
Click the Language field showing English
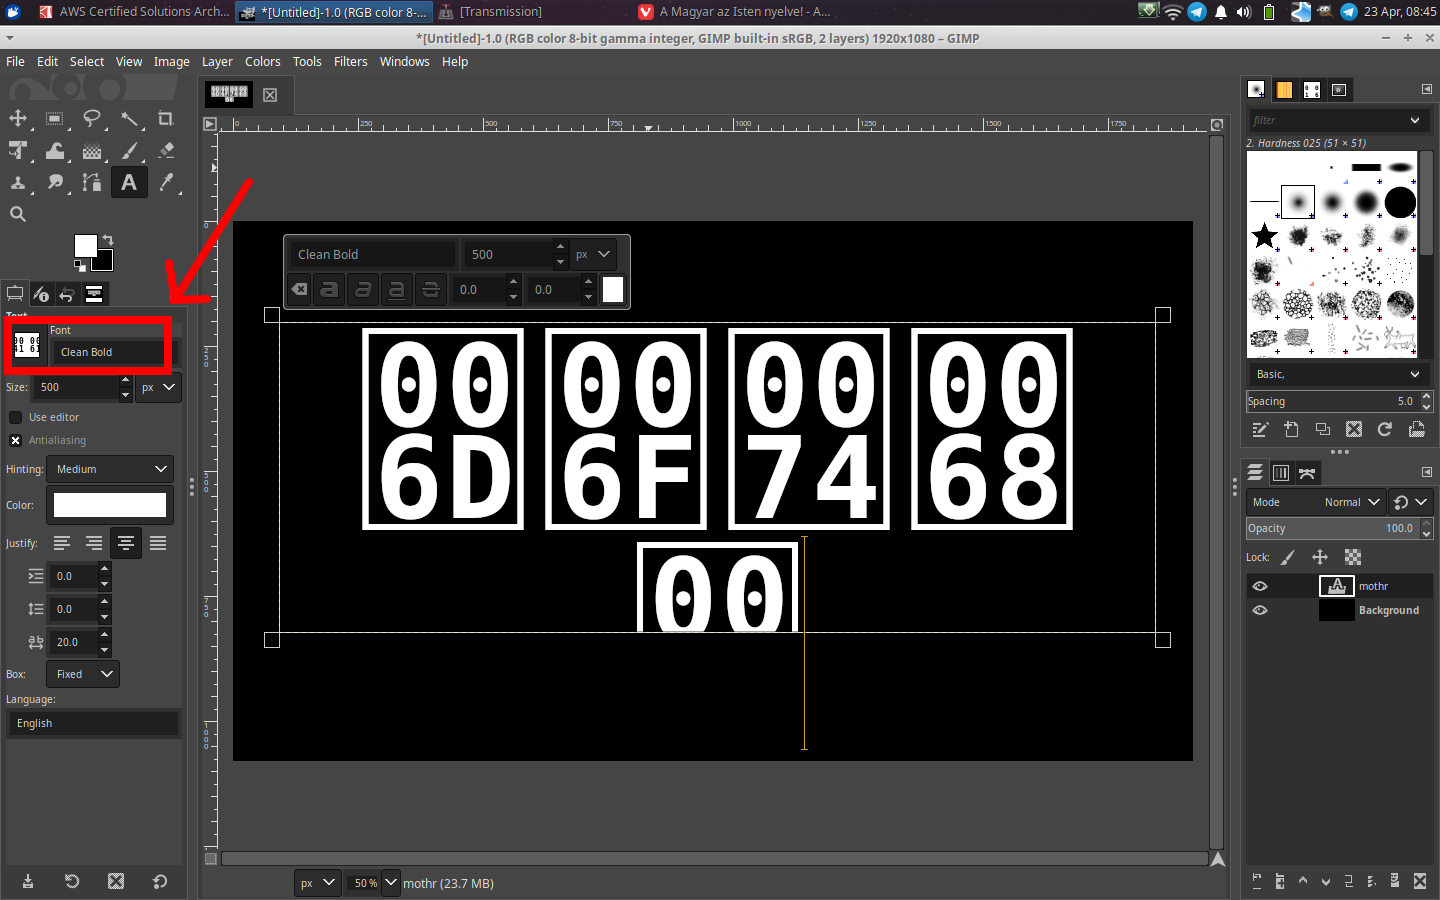coord(92,723)
